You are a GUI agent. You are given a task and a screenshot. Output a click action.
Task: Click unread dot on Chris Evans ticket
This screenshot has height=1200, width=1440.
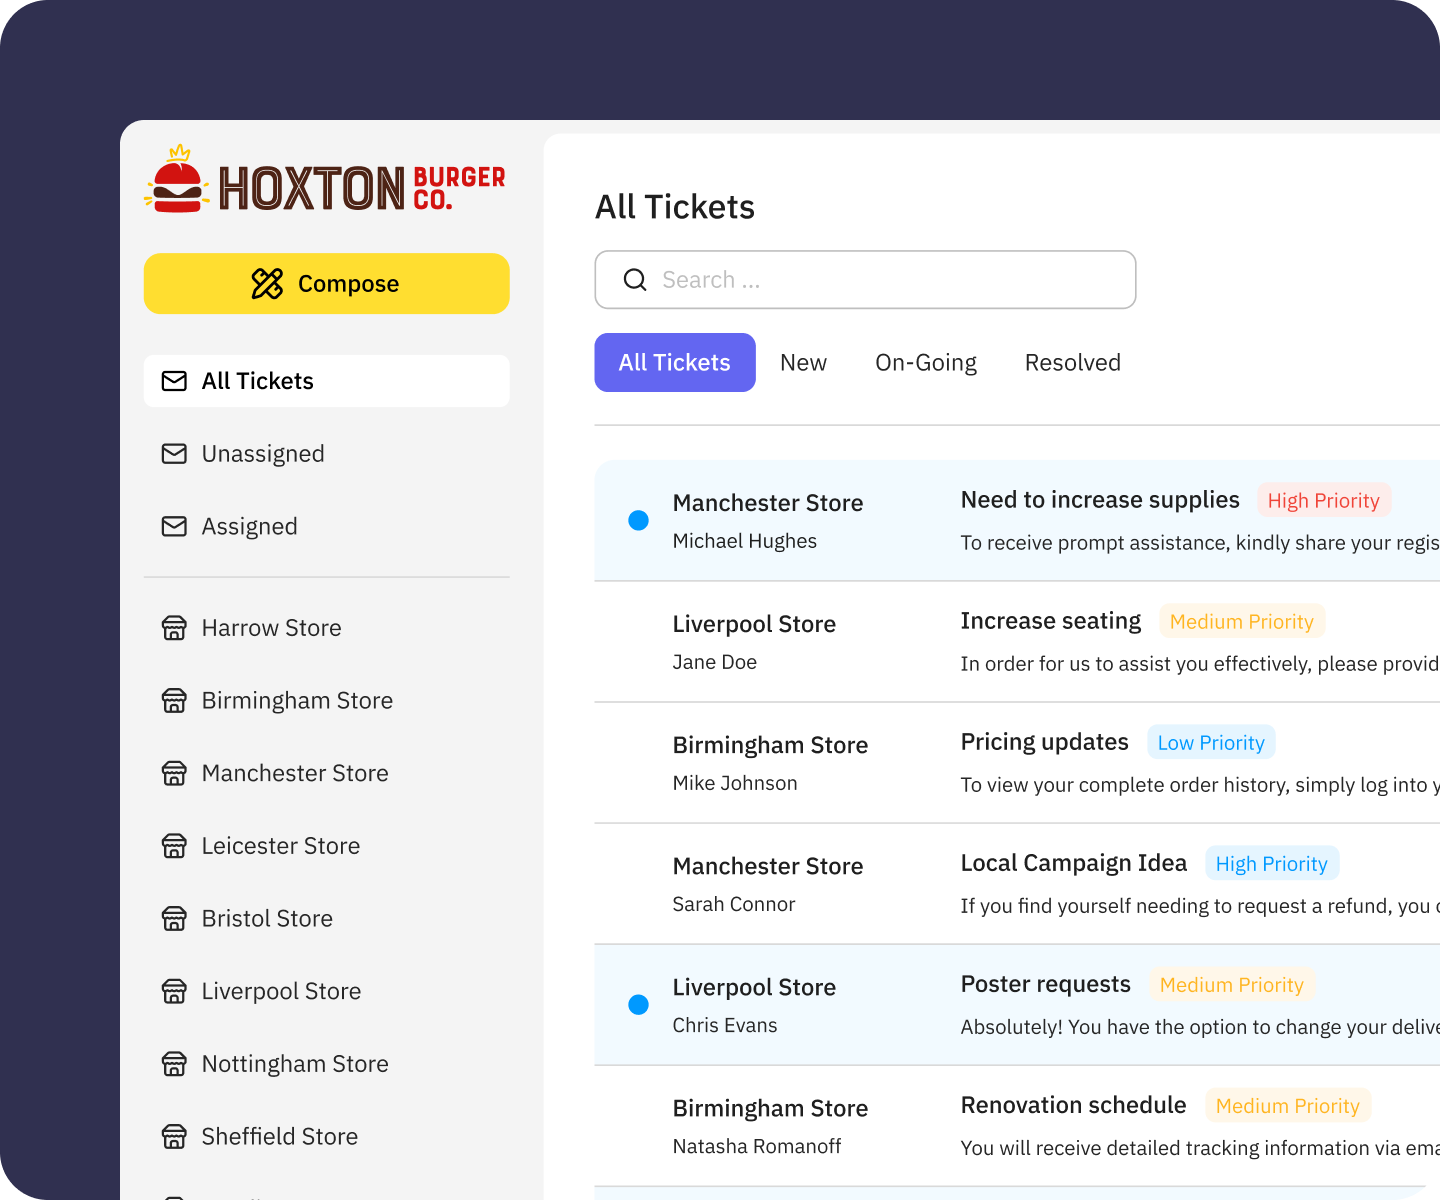[638, 1005]
